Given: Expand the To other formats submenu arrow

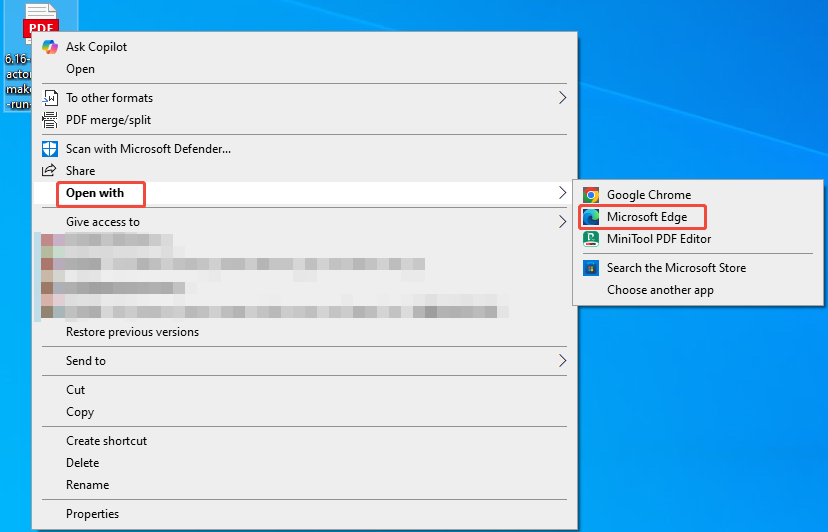Looking at the screenshot, I should (x=562, y=98).
